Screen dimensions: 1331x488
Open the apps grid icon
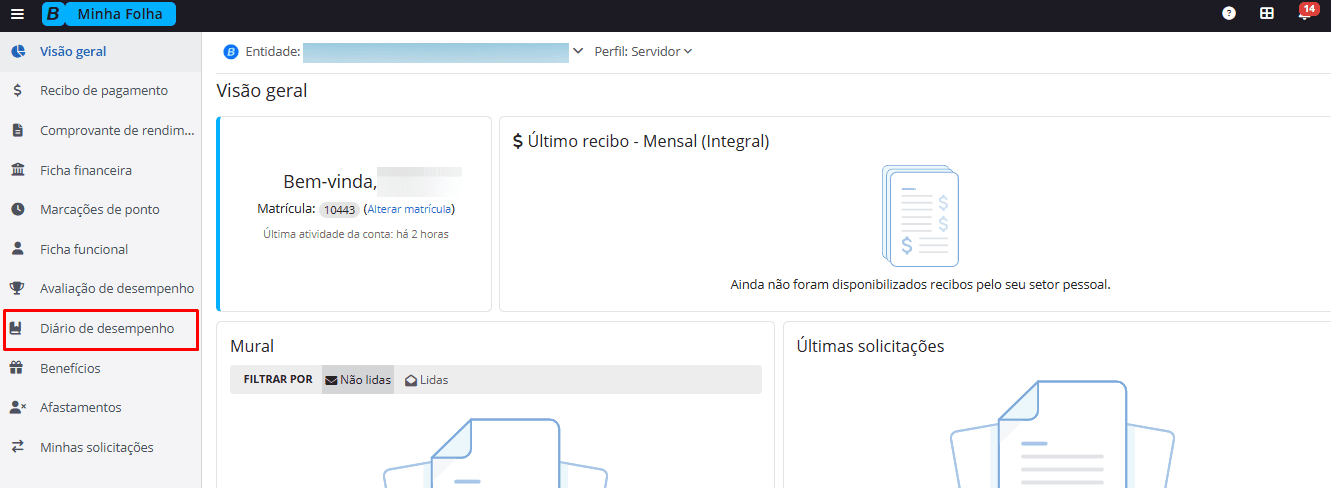tap(1266, 14)
